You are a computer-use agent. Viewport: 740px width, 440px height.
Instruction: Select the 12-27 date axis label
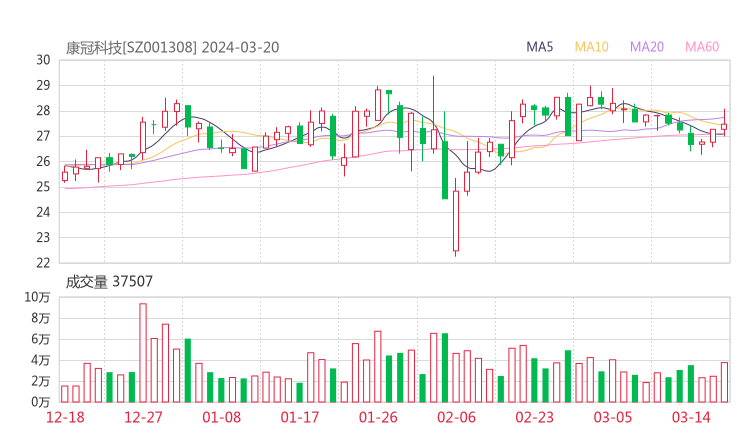point(143,417)
